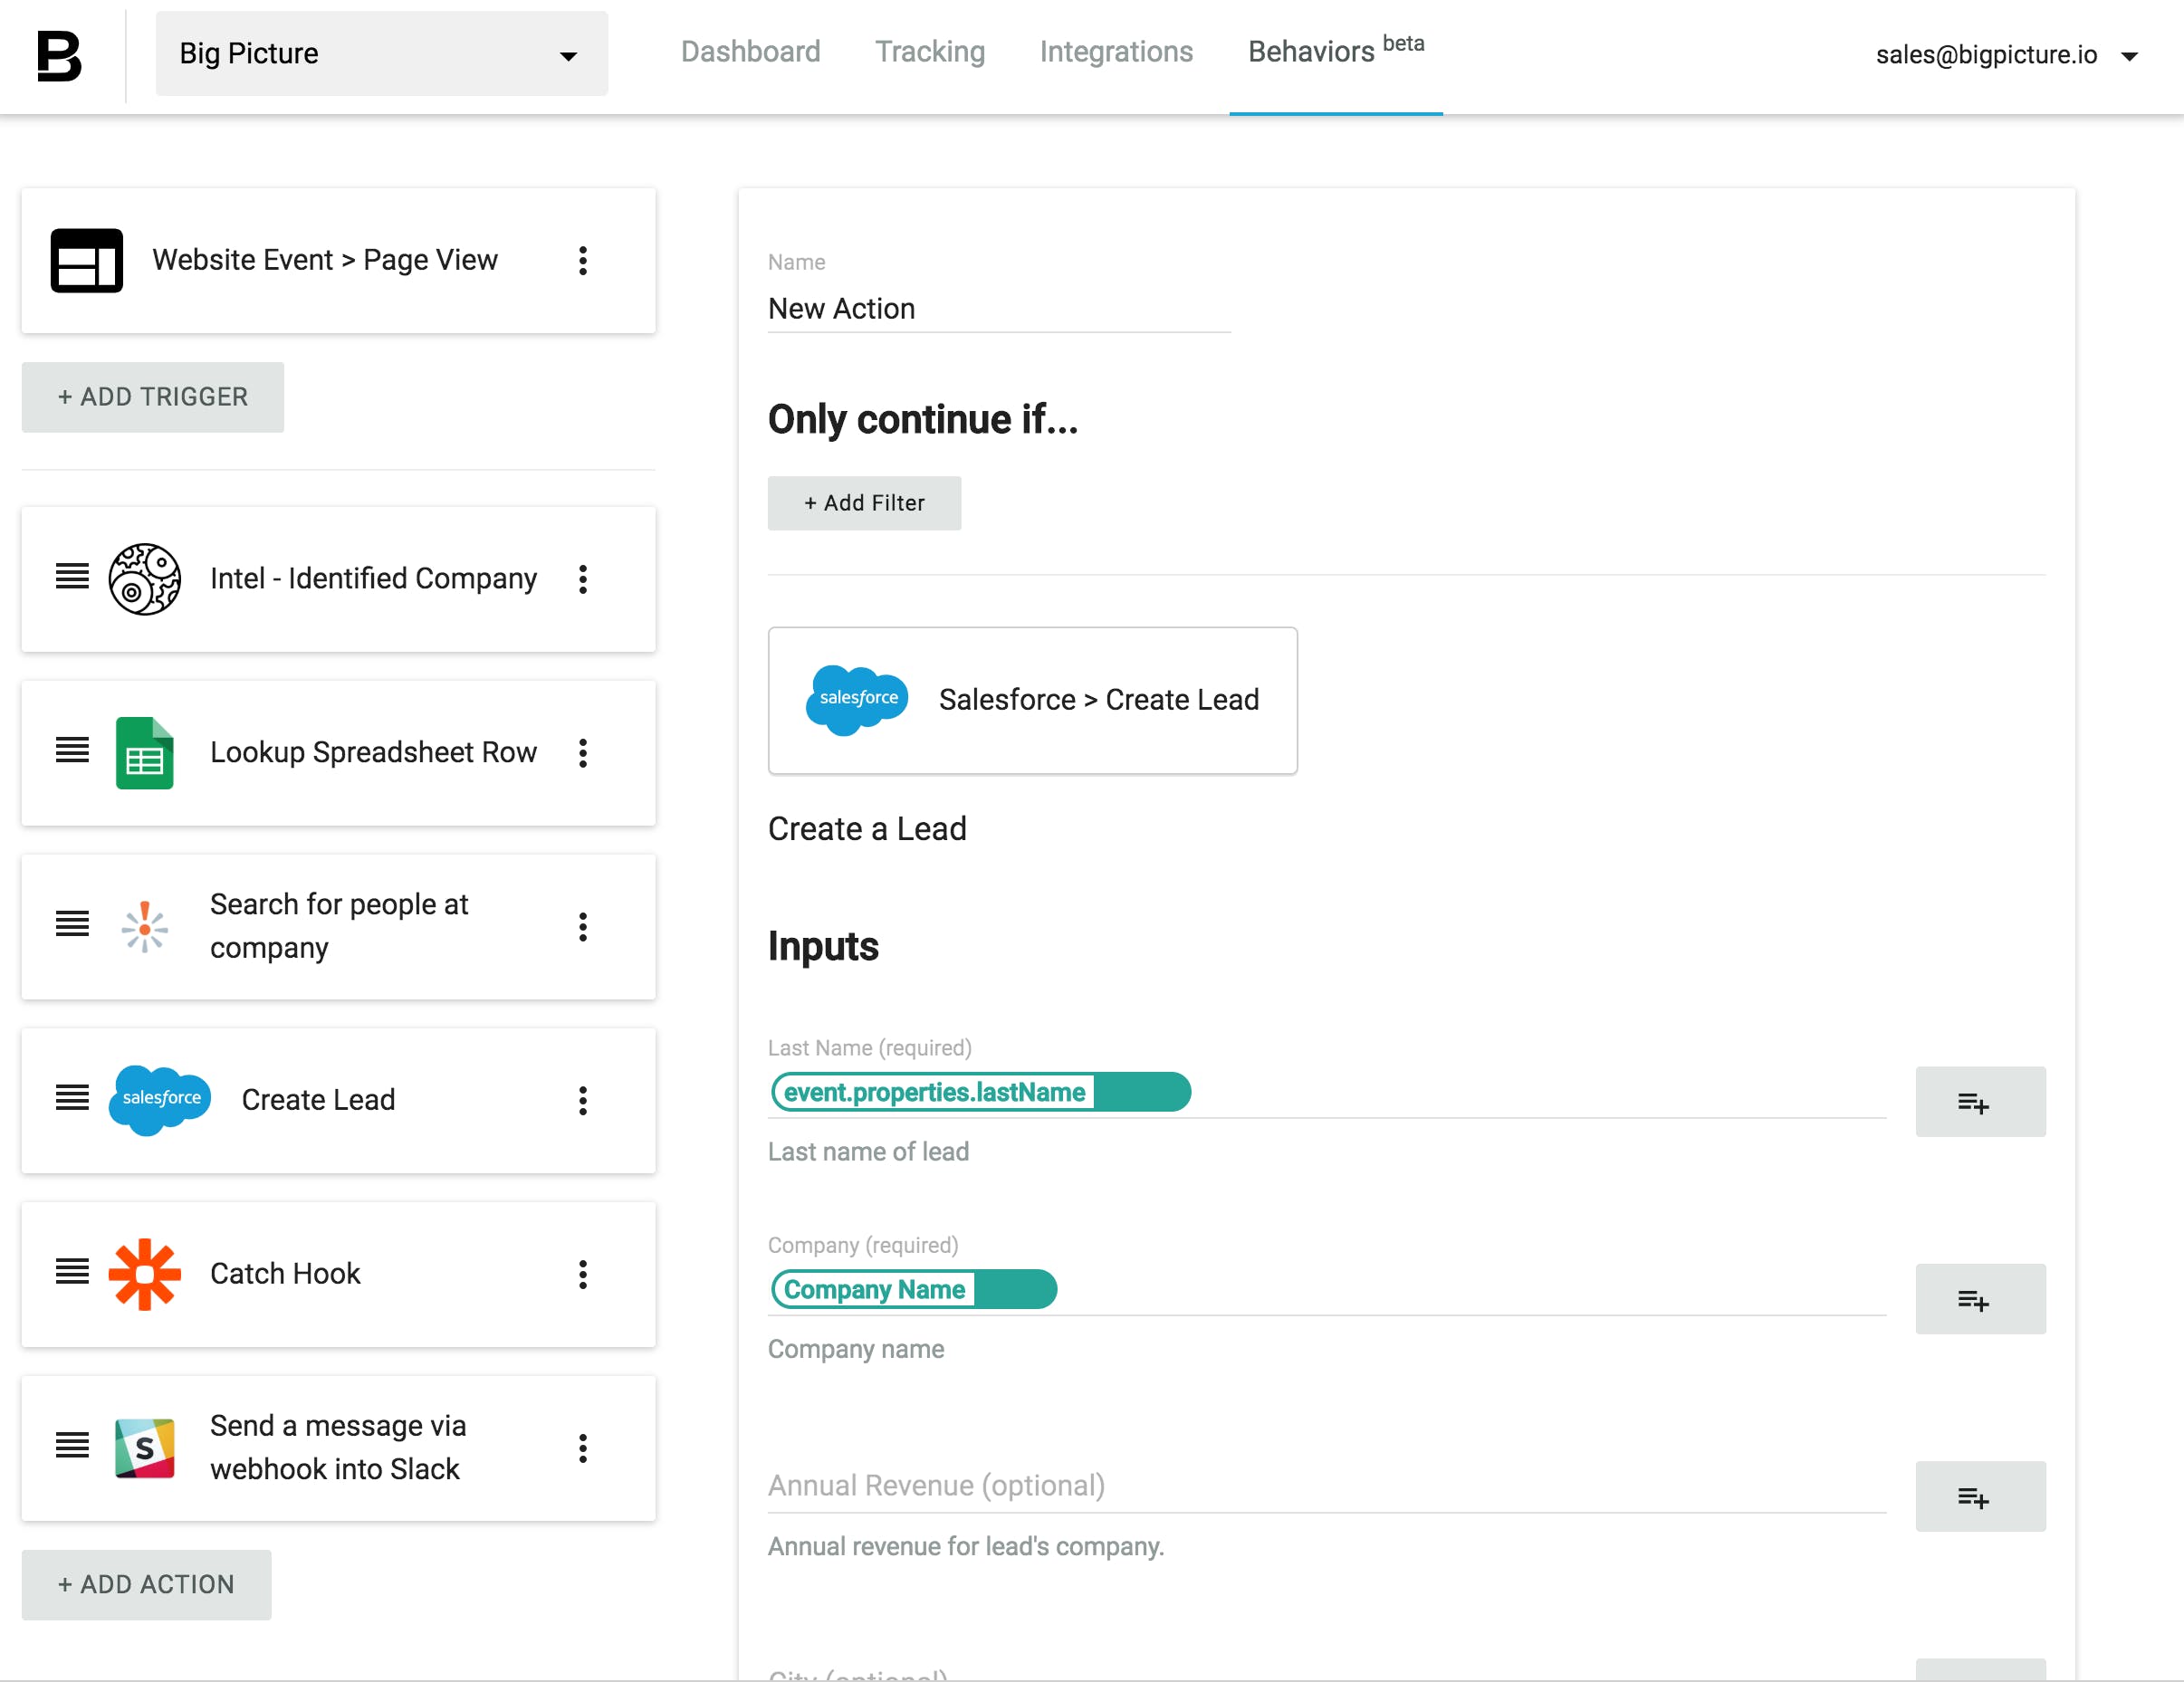
Task: Click insert-variable icon for Last Name field
Action: tap(1979, 1102)
